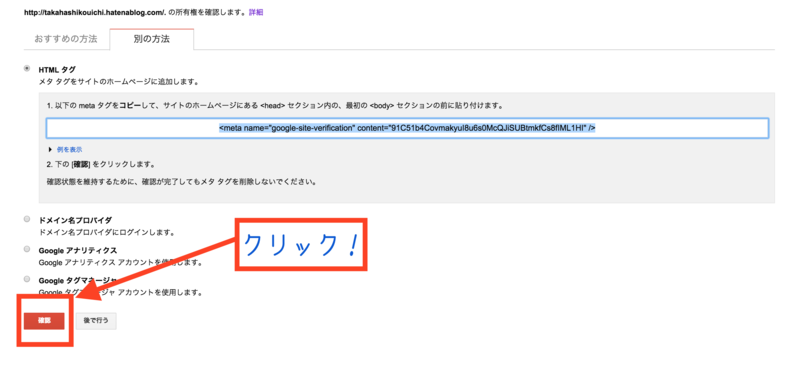
Task: Switch to the おすすめの方法 tab
Action: 66,39
